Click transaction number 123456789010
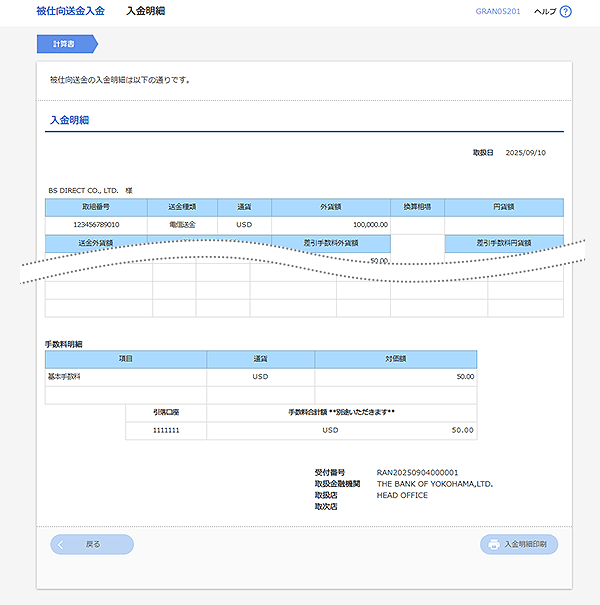The width and height of the screenshot is (600, 605). [96, 225]
